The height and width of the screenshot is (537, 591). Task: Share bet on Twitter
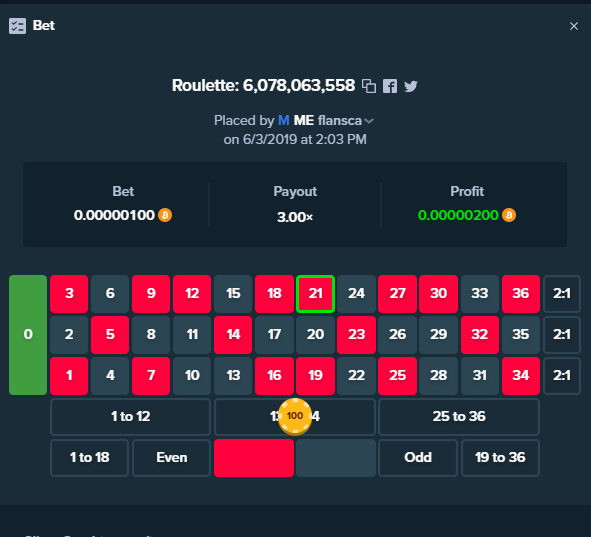[411, 86]
